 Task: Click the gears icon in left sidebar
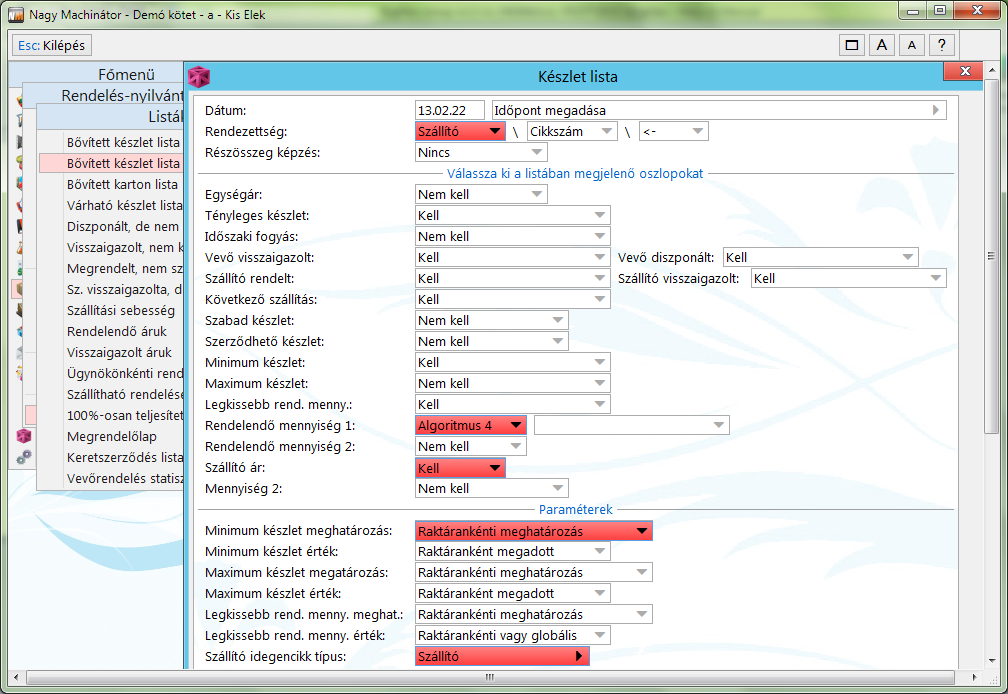pyautogui.click(x=23, y=457)
